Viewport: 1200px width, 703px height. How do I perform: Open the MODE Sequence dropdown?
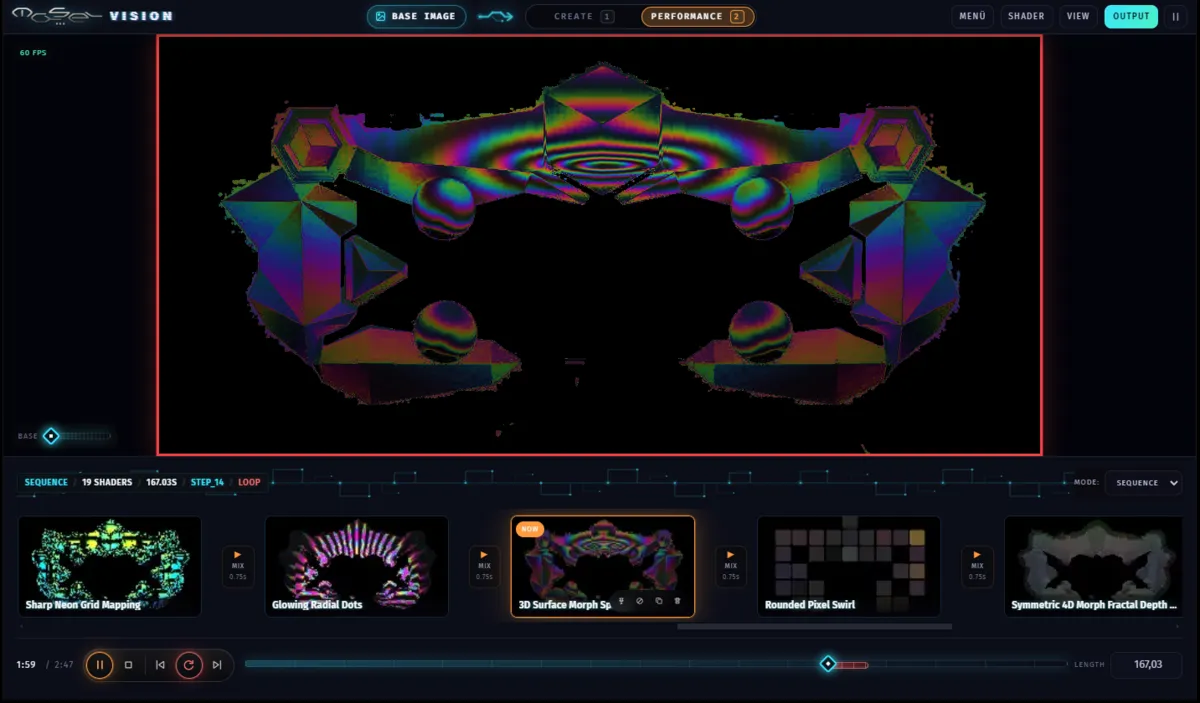pyautogui.click(x=1143, y=483)
